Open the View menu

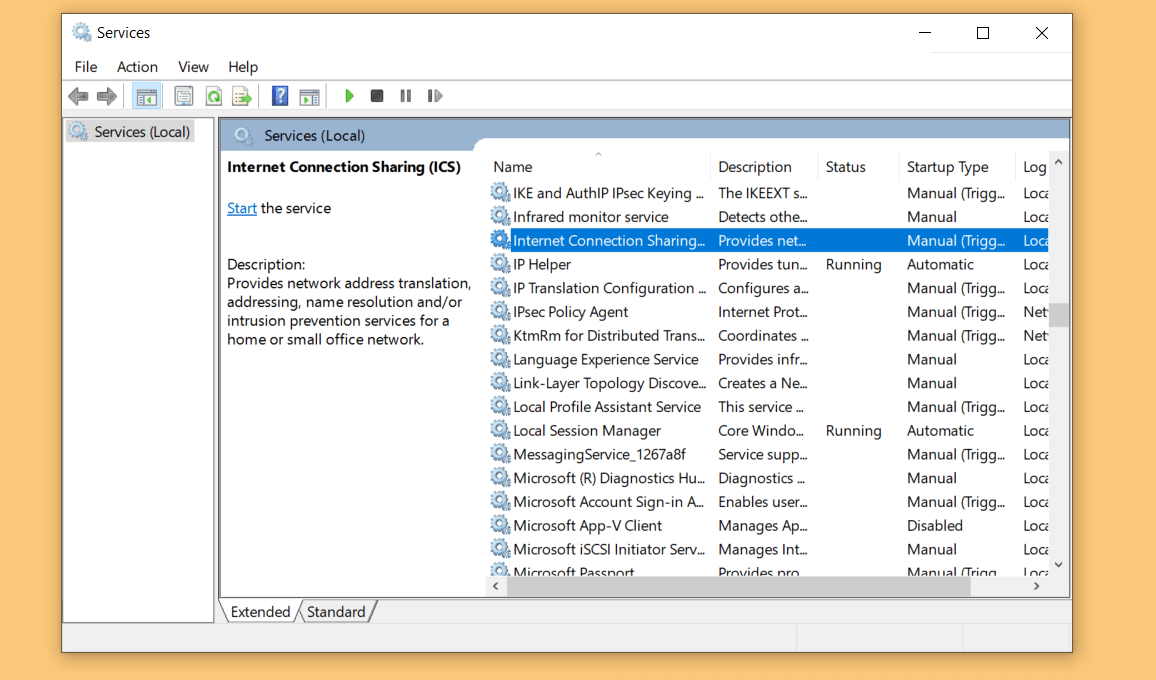point(193,66)
